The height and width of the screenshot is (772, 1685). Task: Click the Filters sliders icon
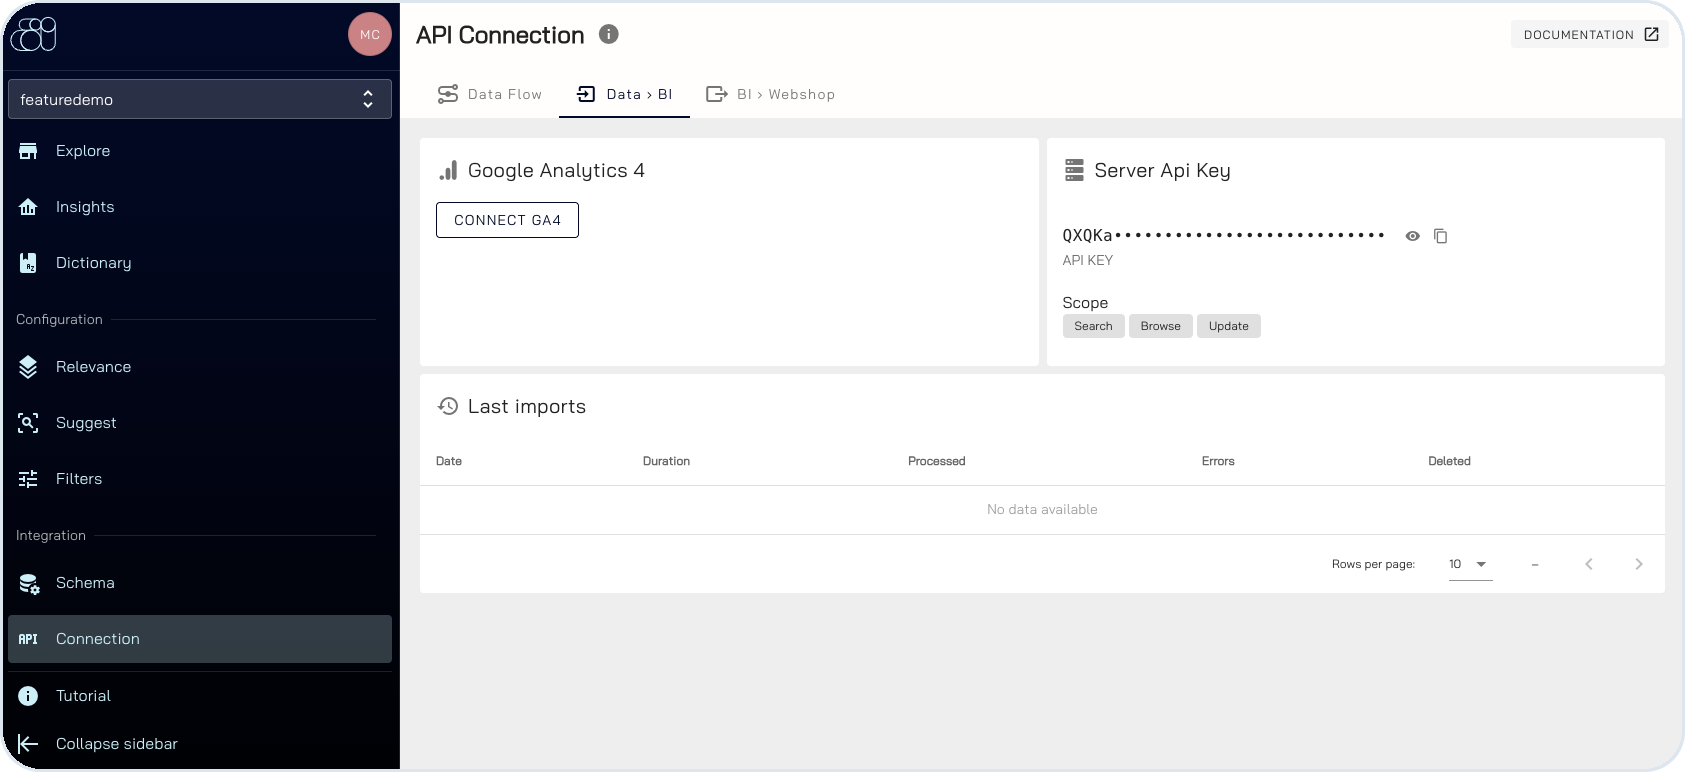[28, 479]
